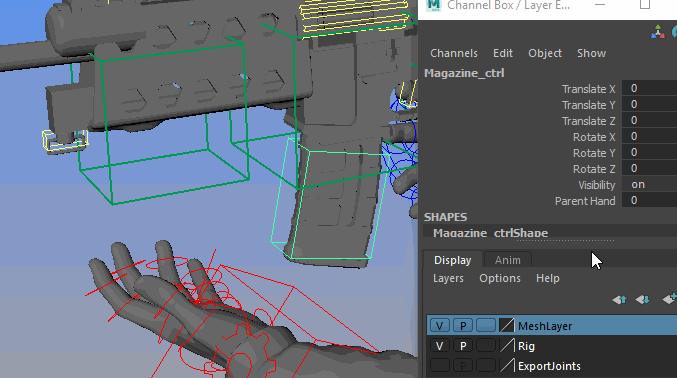The height and width of the screenshot is (378, 677).
Task: Switch to the Anim tab
Action: (508, 260)
